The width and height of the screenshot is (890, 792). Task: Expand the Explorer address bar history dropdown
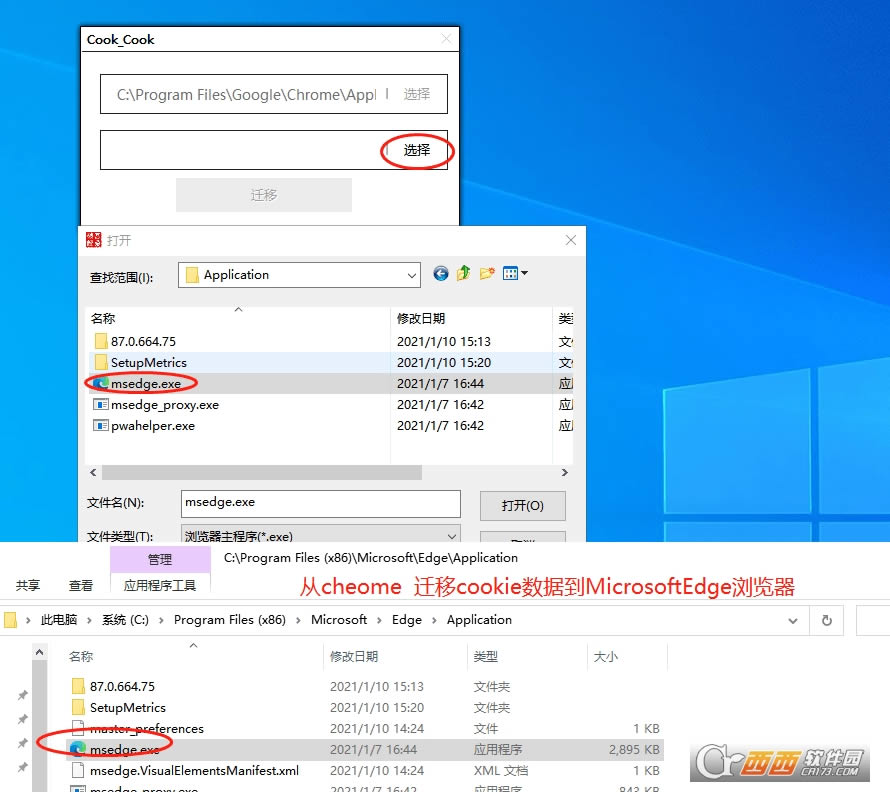pyautogui.click(x=793, y=620)
